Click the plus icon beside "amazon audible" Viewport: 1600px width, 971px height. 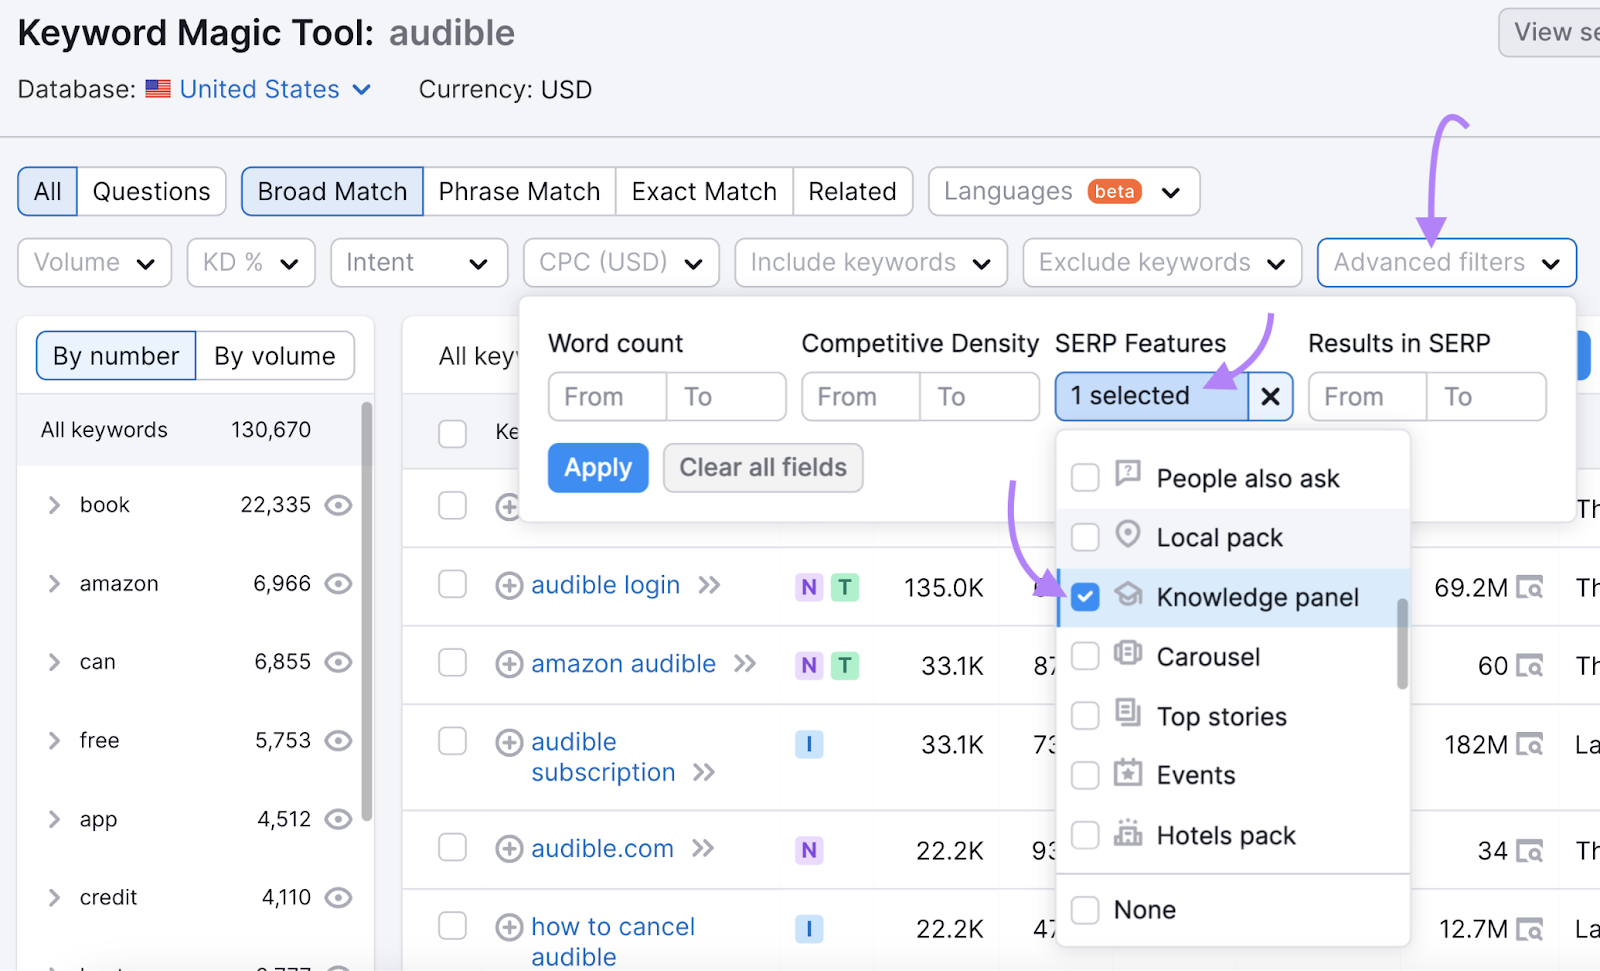[x=509, y=663]
